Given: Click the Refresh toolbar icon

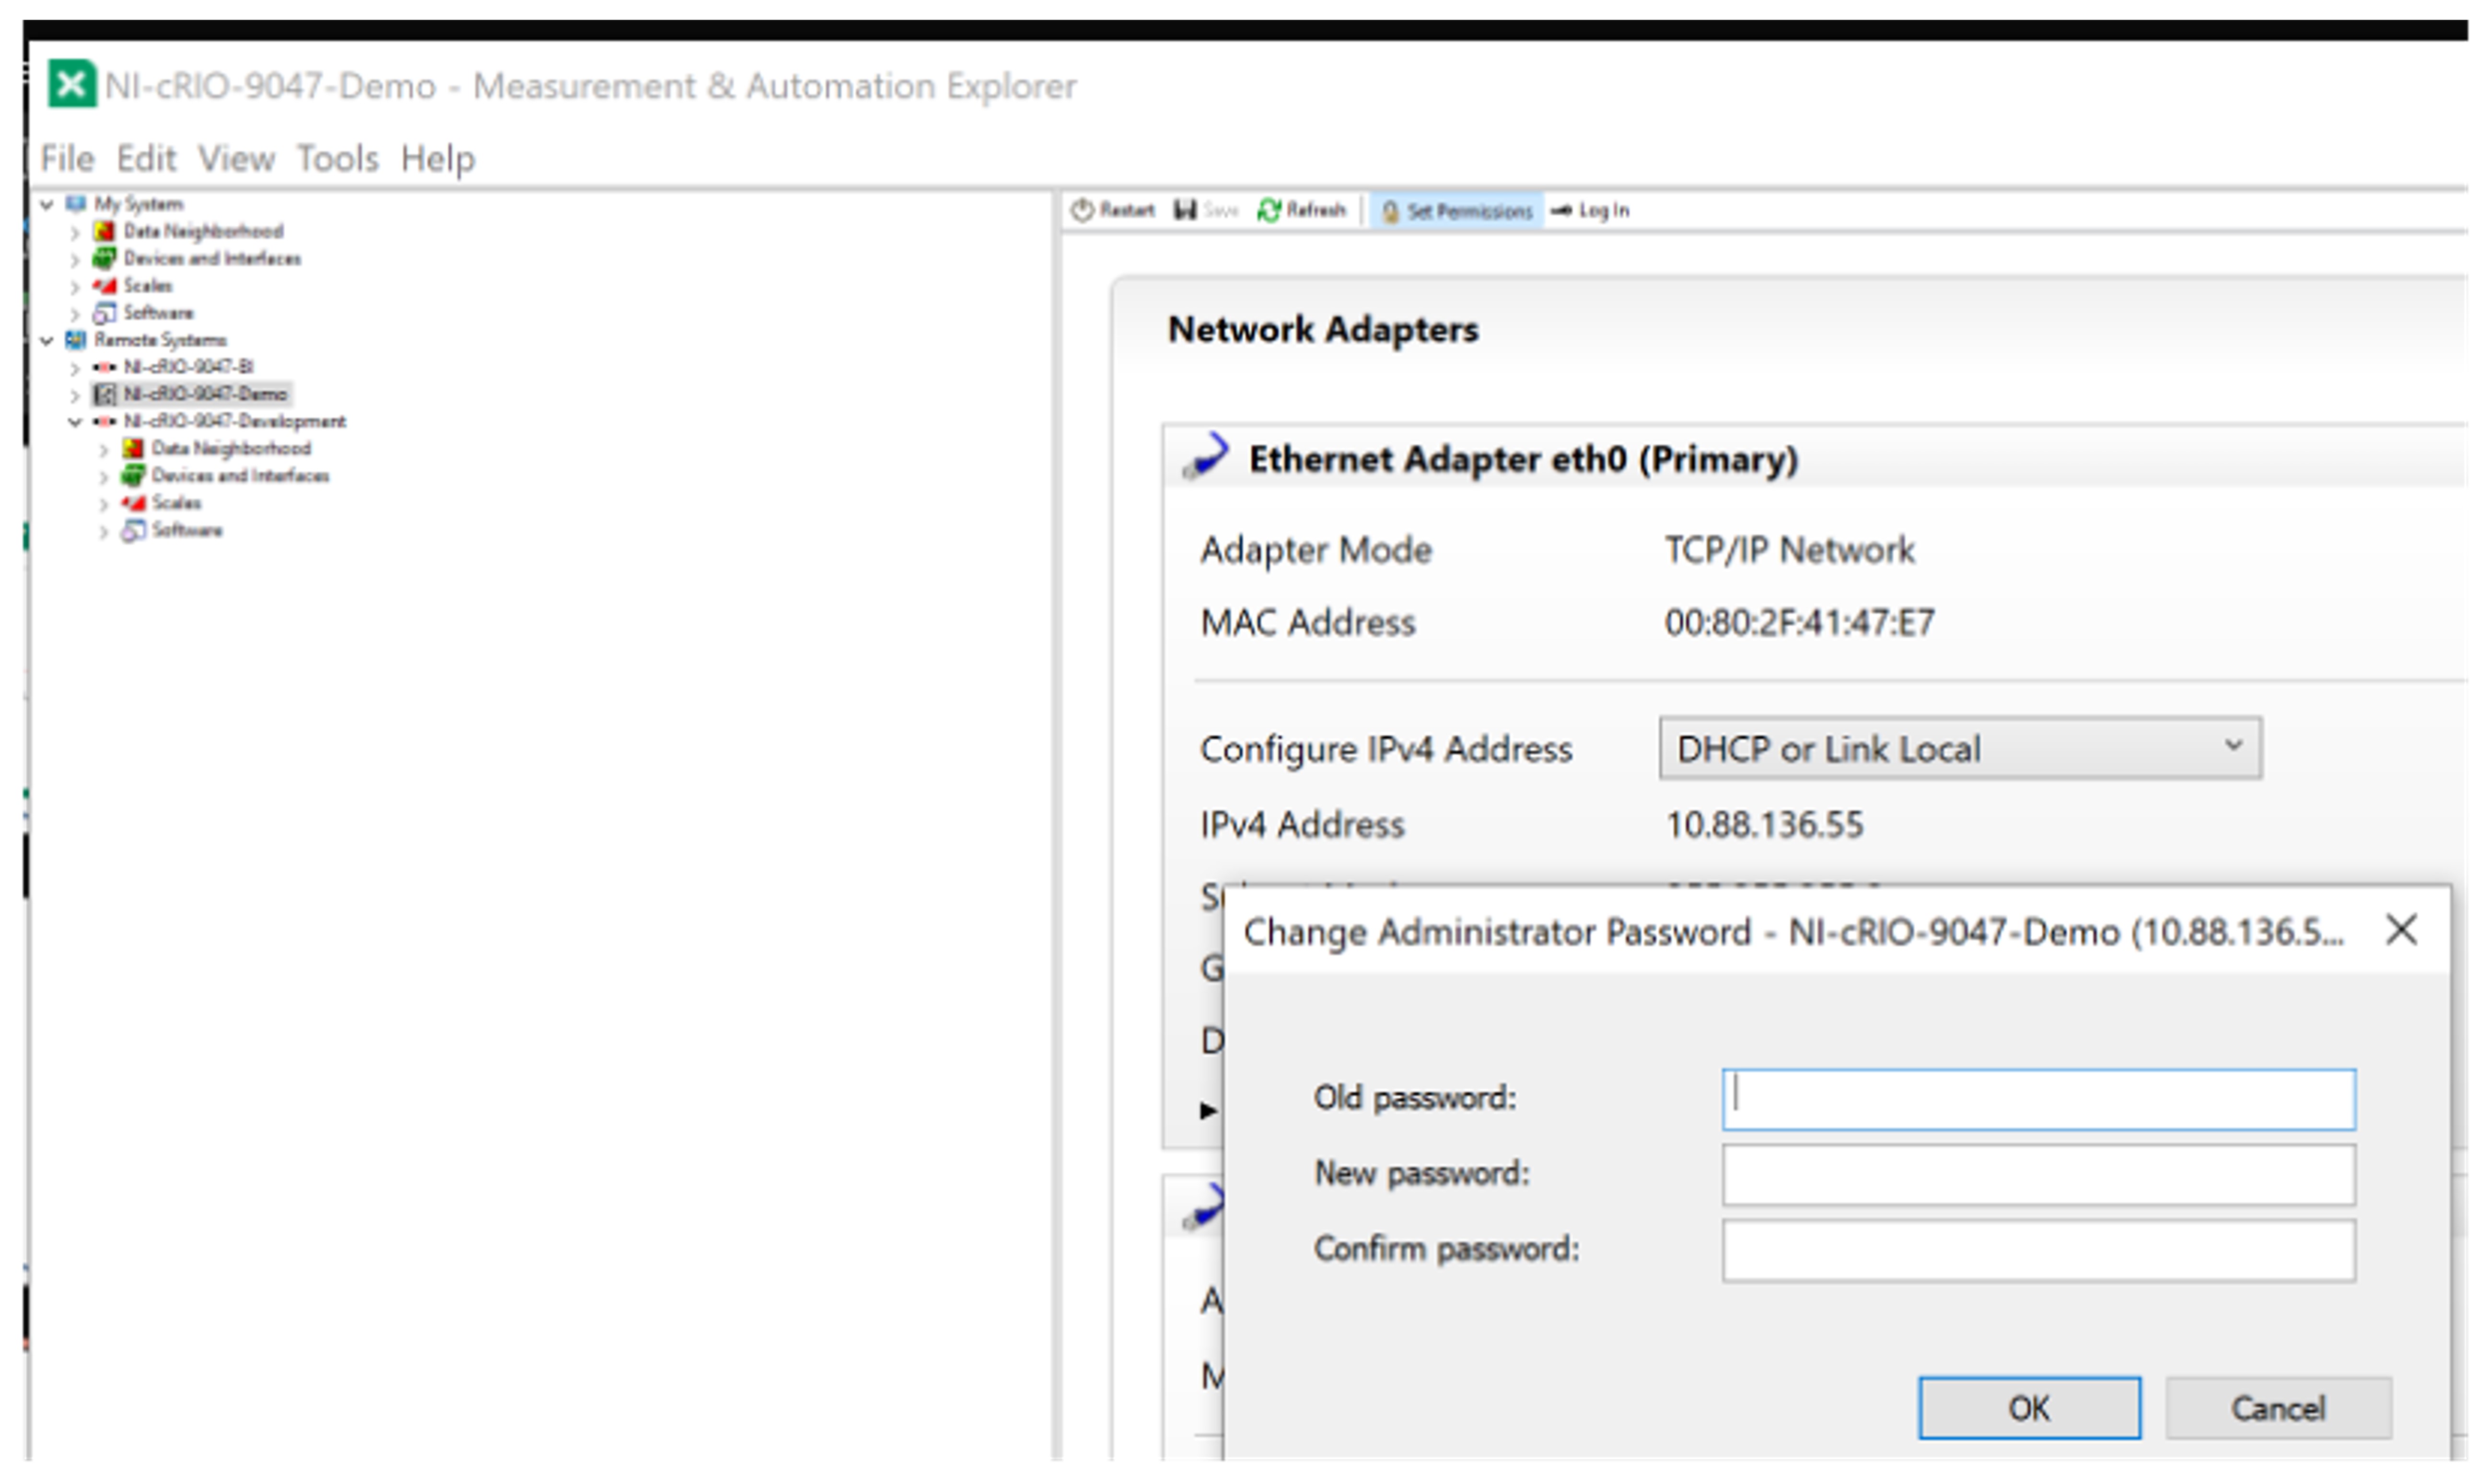Looking at the screenshot, I should click(x=1269, y=210).
